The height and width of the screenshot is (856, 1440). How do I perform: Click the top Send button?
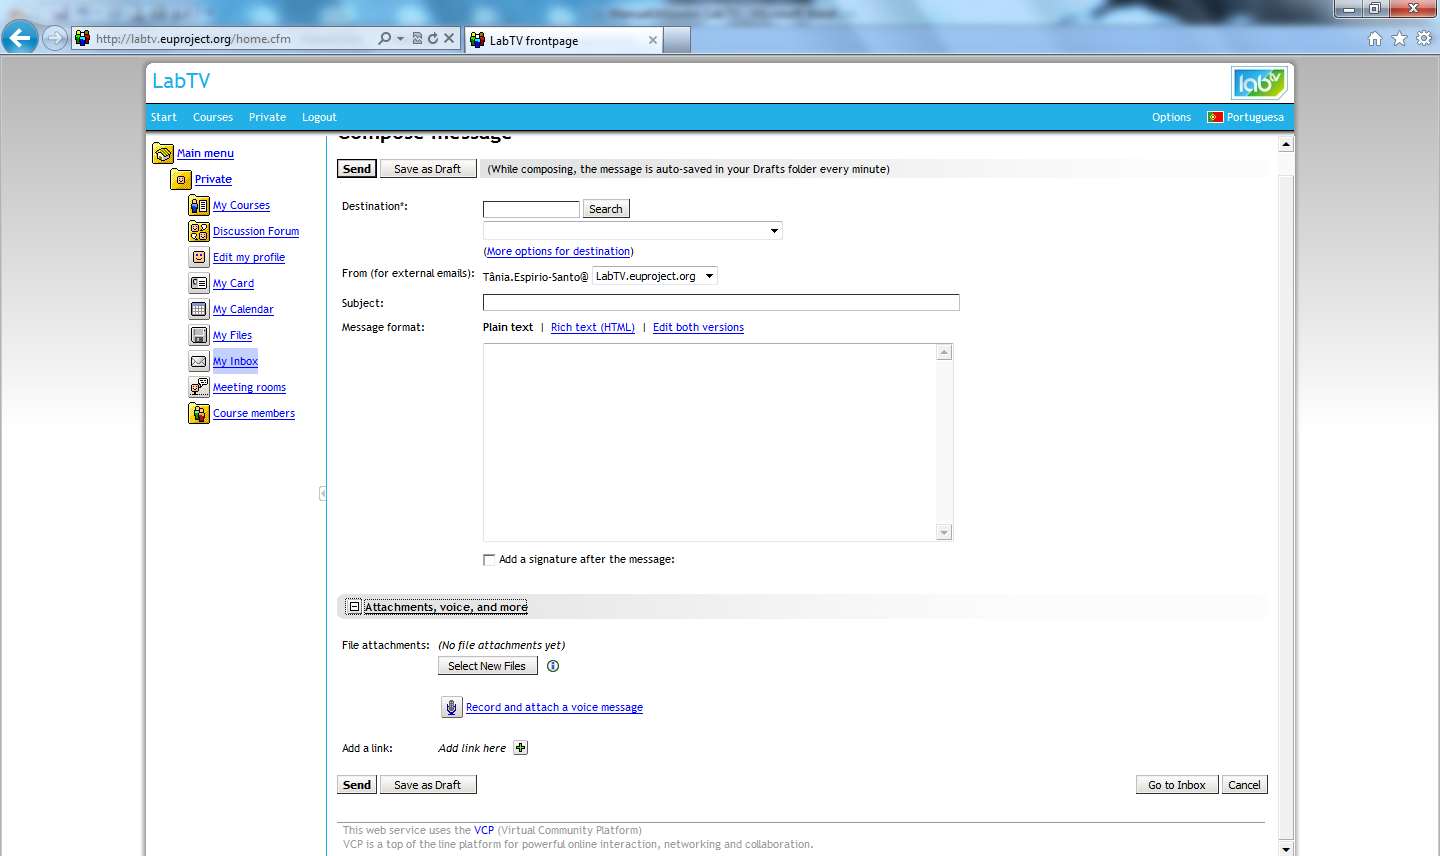point(357,169)
